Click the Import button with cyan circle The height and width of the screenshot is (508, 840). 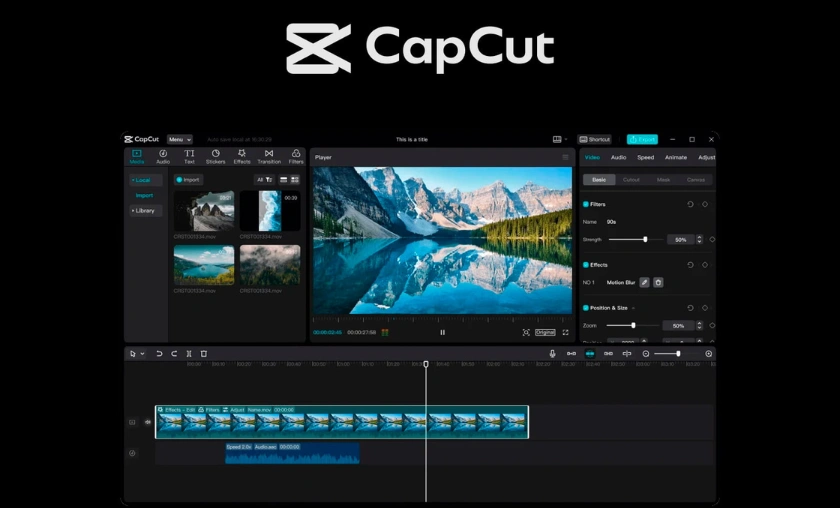188,180
